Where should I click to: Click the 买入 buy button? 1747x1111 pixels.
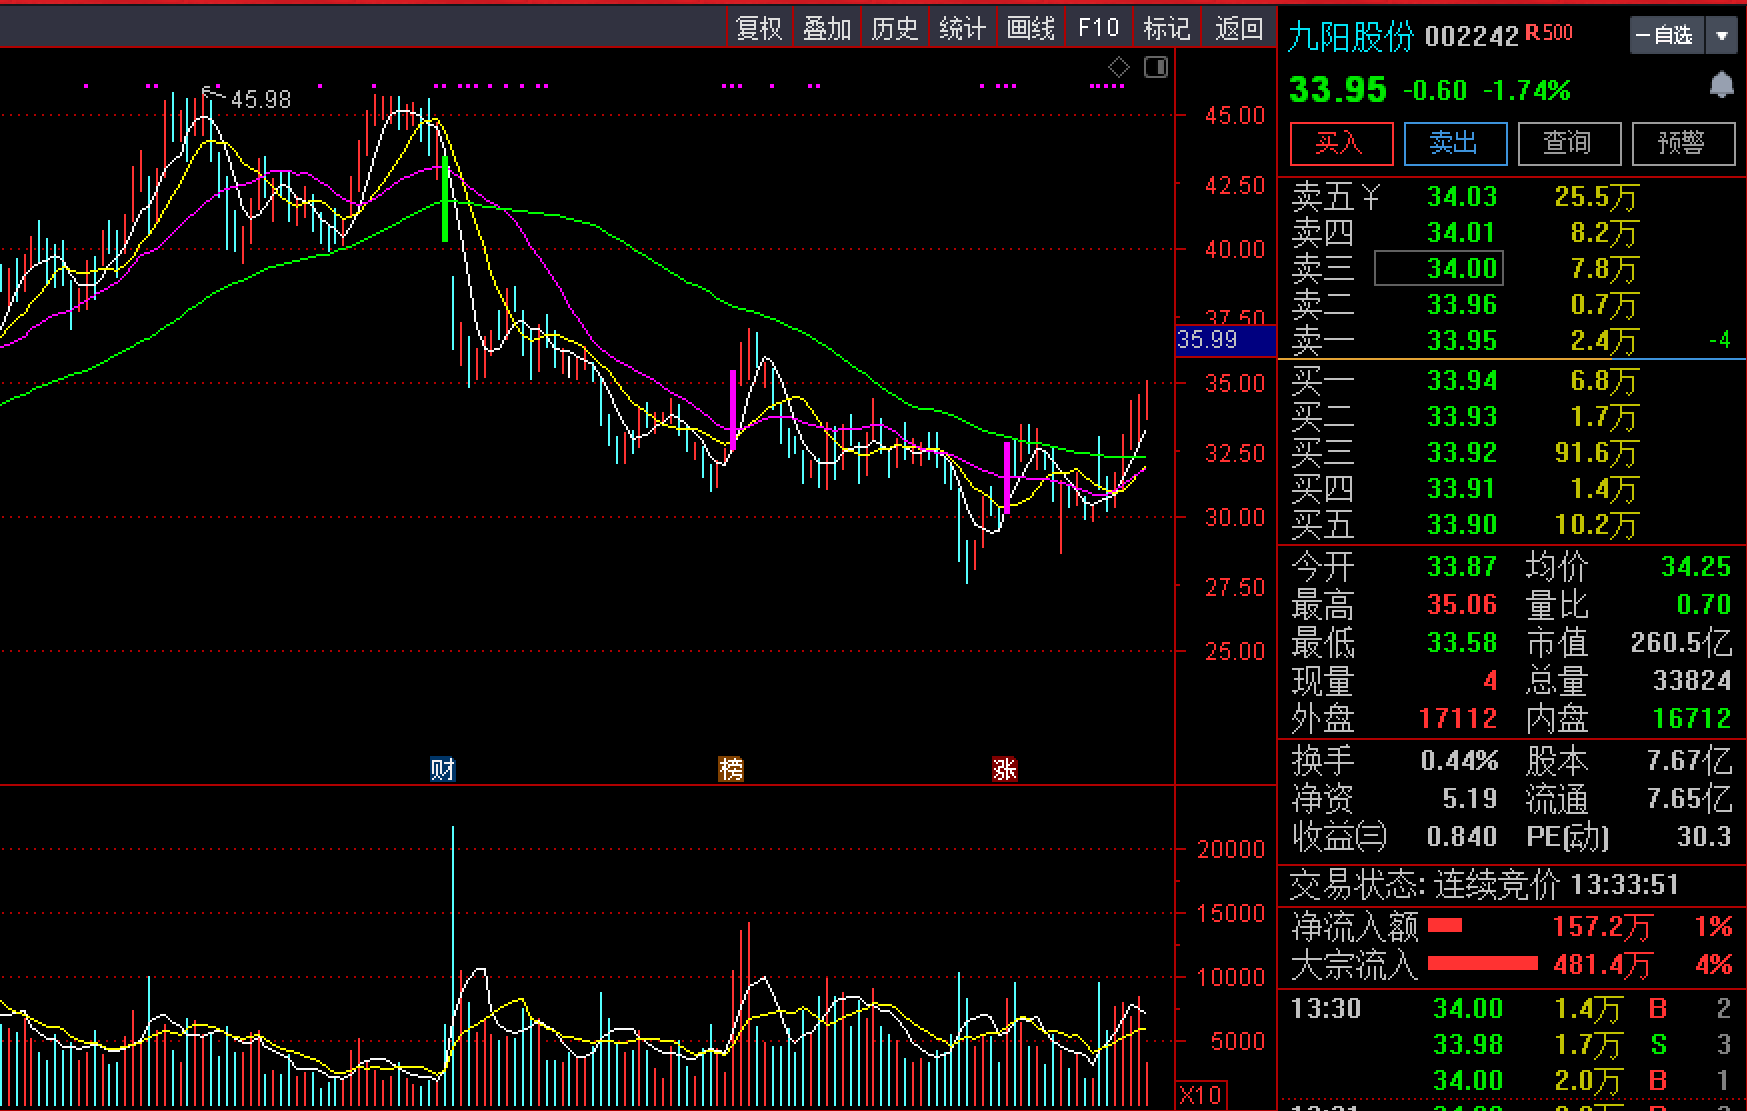click(1341, 144)
